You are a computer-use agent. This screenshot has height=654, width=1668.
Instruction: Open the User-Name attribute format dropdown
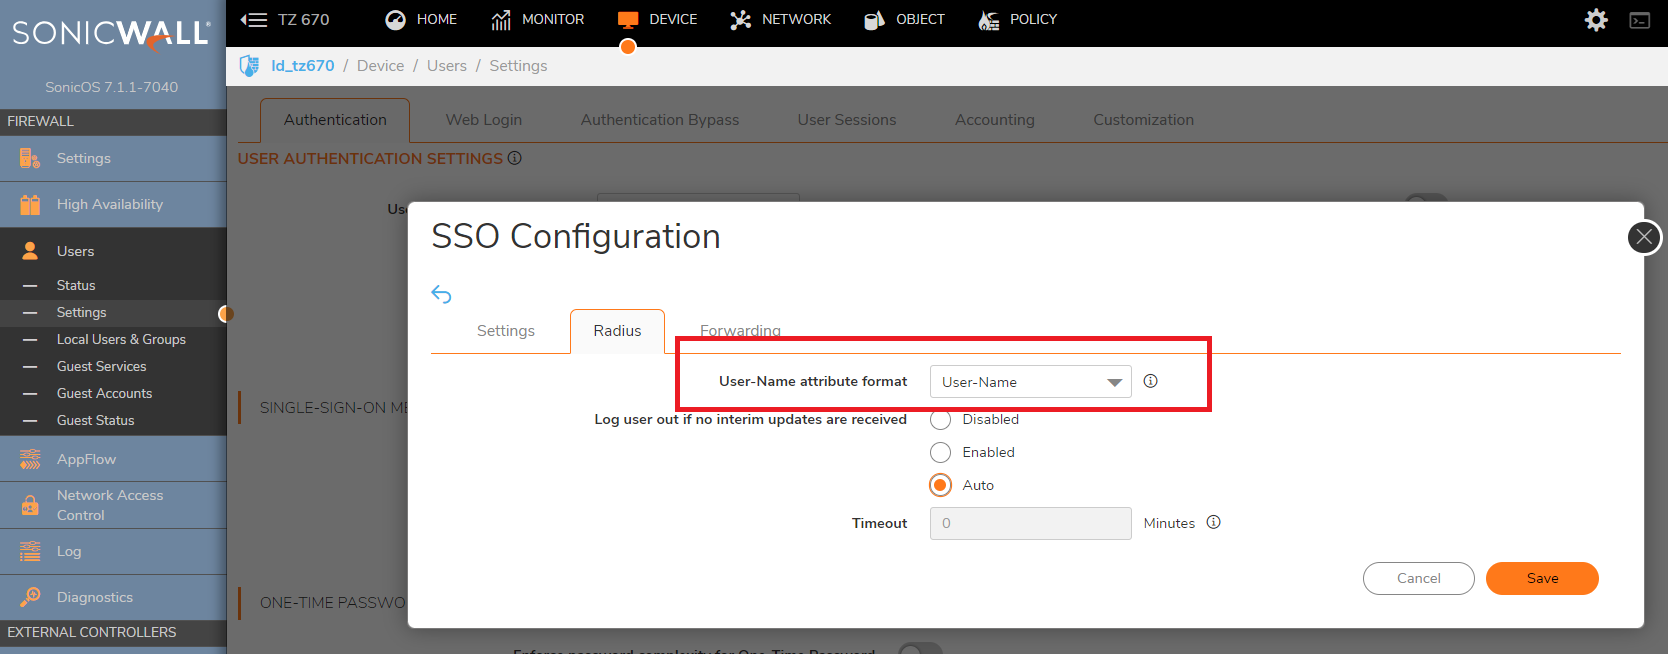pyautogui.click(x=1030, y=382)
